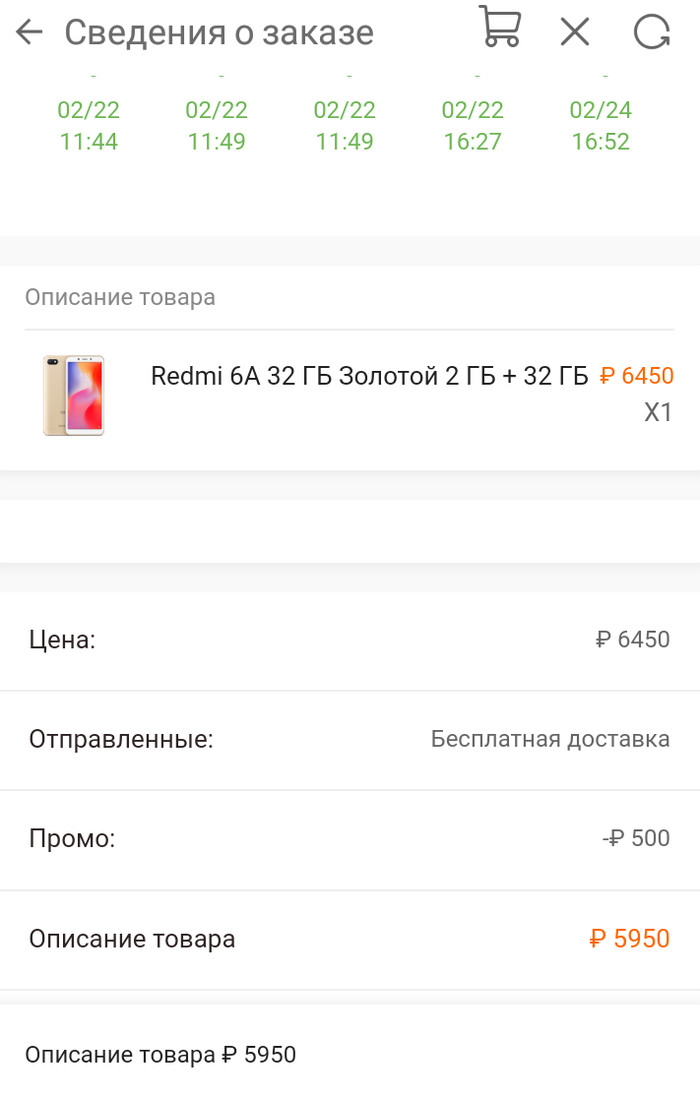Tap the Redmi 6A product thumbnail
This screenshot has width=700, height=1098.
(x=73, y=395)
